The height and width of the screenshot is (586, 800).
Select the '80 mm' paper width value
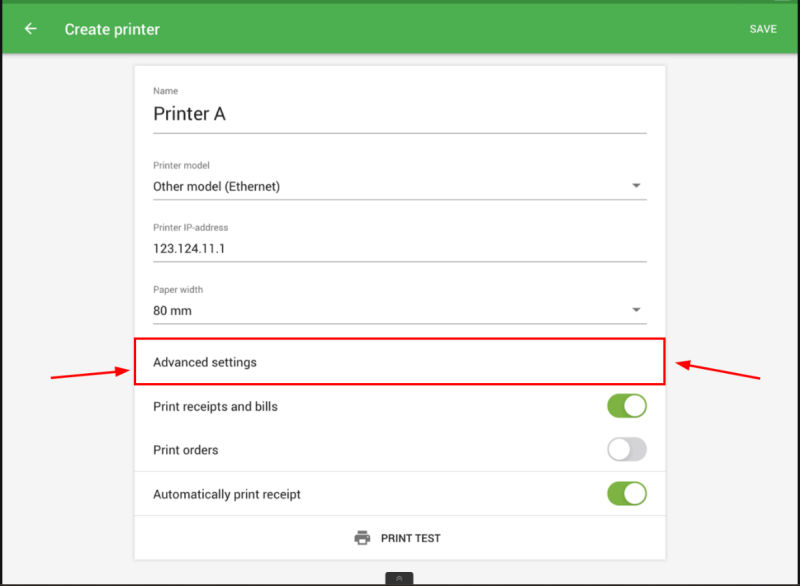coord(172,310)
